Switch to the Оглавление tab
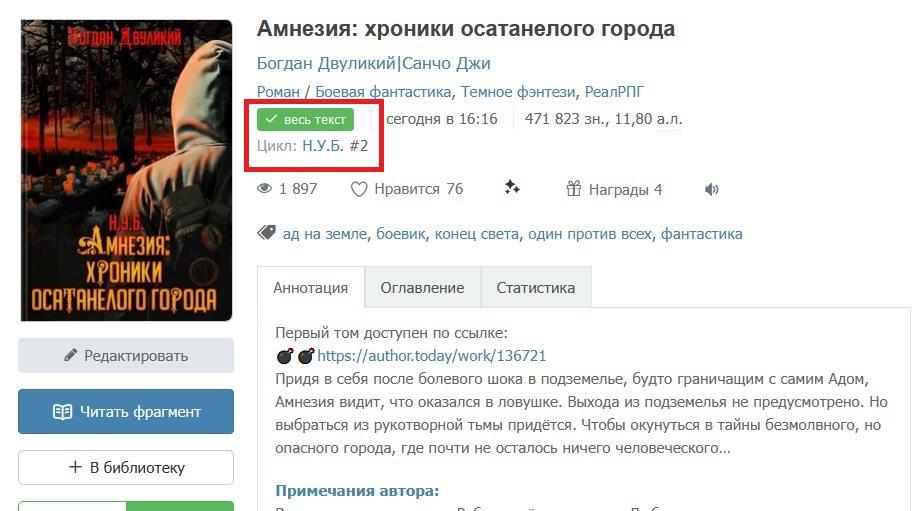The width and height of the screenshot is (922, 511). (422, 288)
